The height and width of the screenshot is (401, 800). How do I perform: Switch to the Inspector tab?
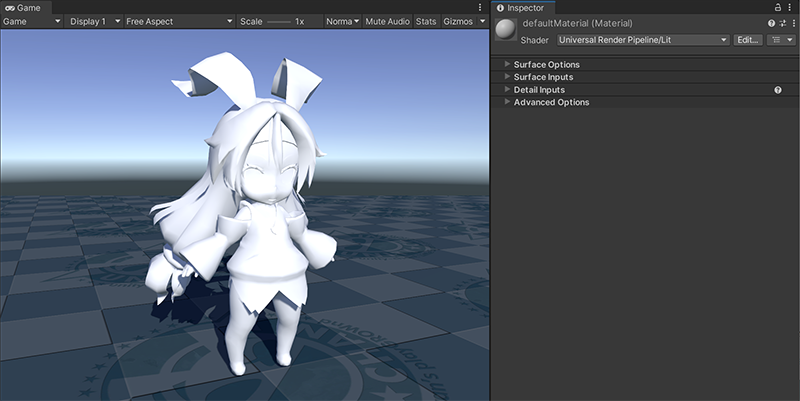[x=521, y=8]
